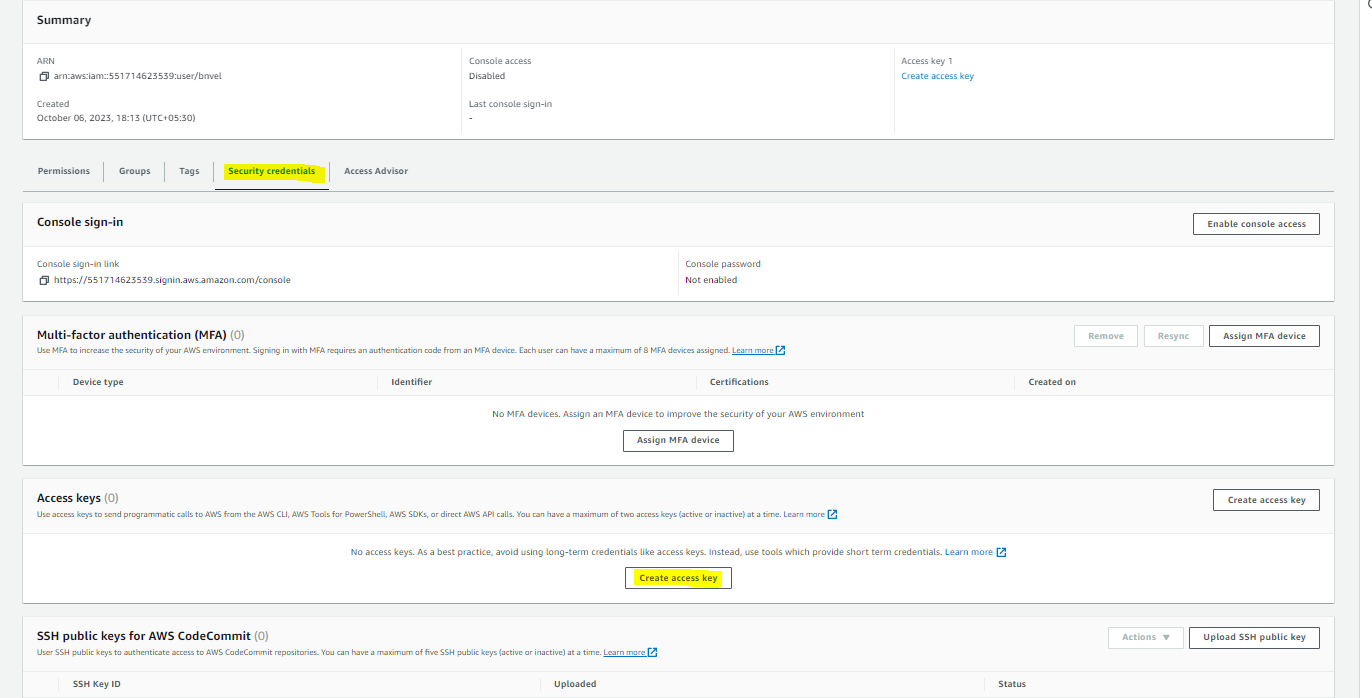Switch to the Permissions tab
This screenshot has width=1372, height=698.
click(64, 171)
